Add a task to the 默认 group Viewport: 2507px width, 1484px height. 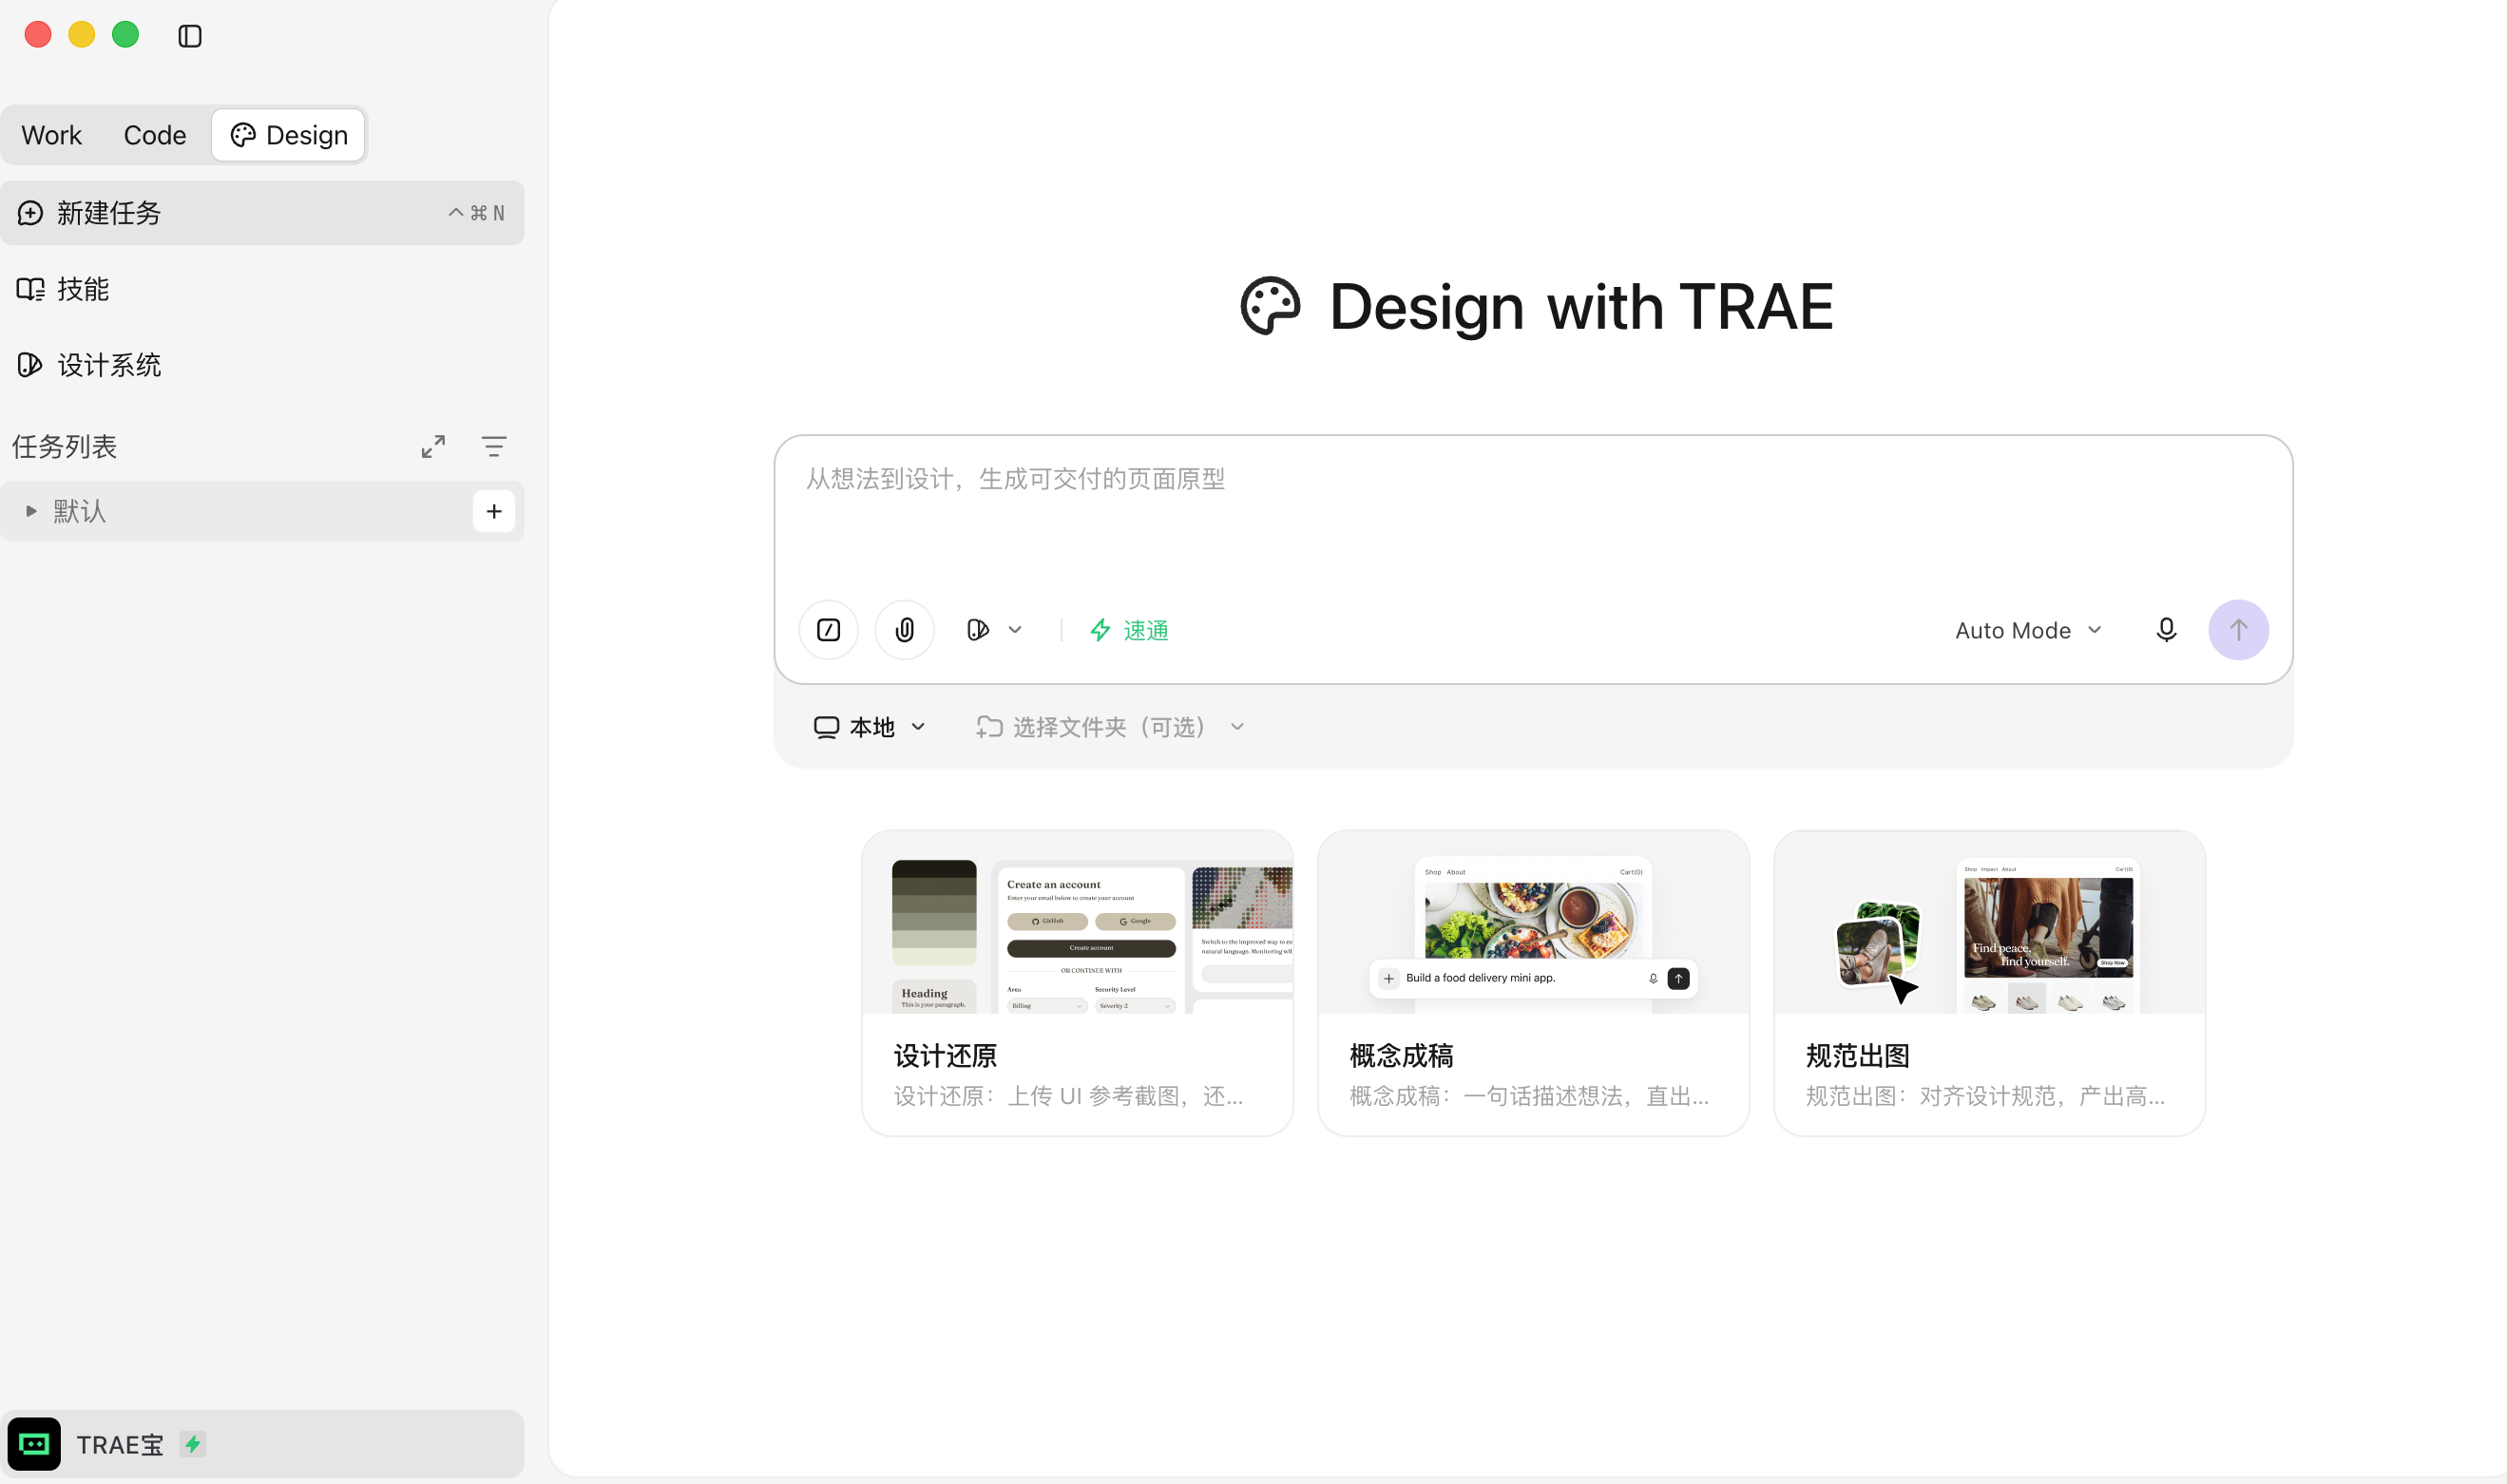click(x=494, y=511)
